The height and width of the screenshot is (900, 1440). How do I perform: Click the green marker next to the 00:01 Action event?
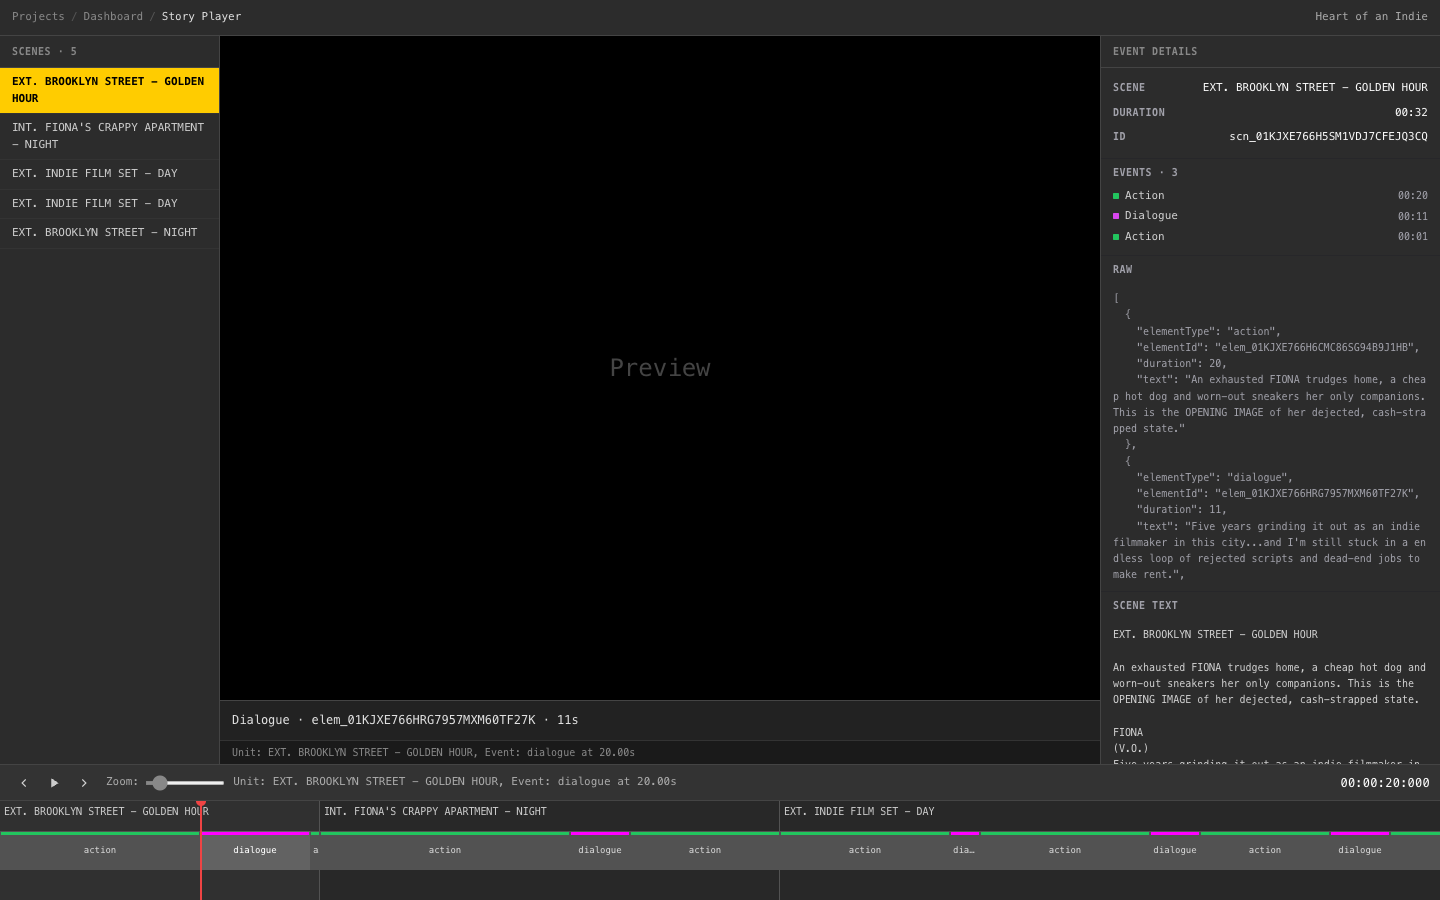click(1117, 236)
